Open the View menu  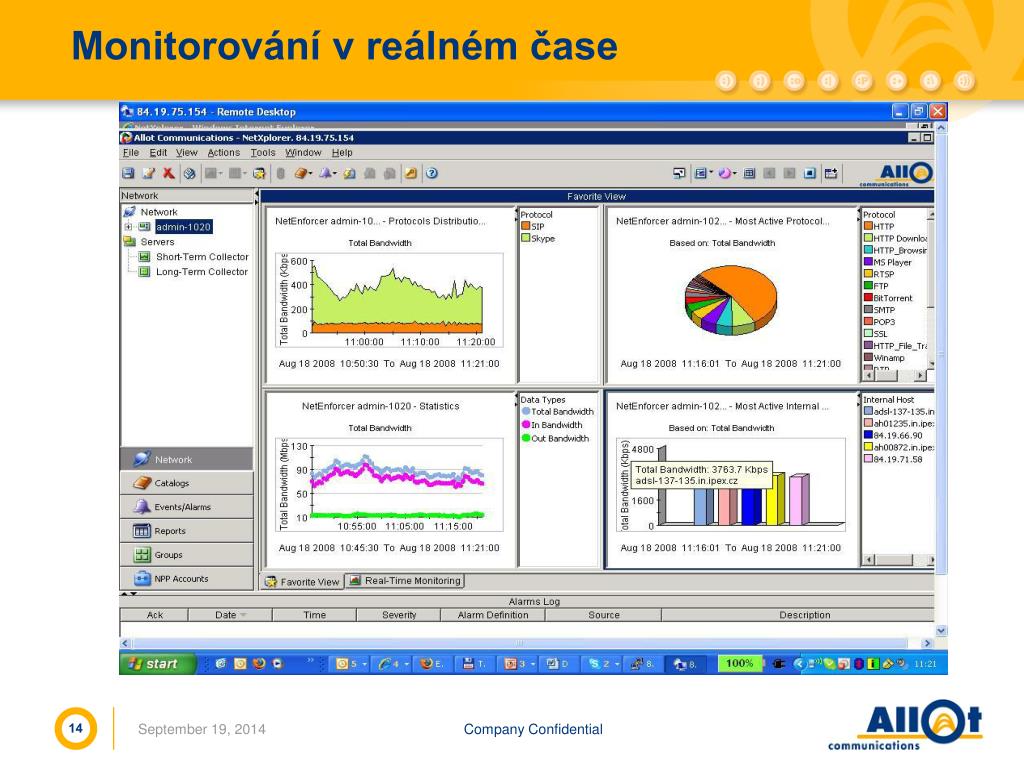pos(186,153)
